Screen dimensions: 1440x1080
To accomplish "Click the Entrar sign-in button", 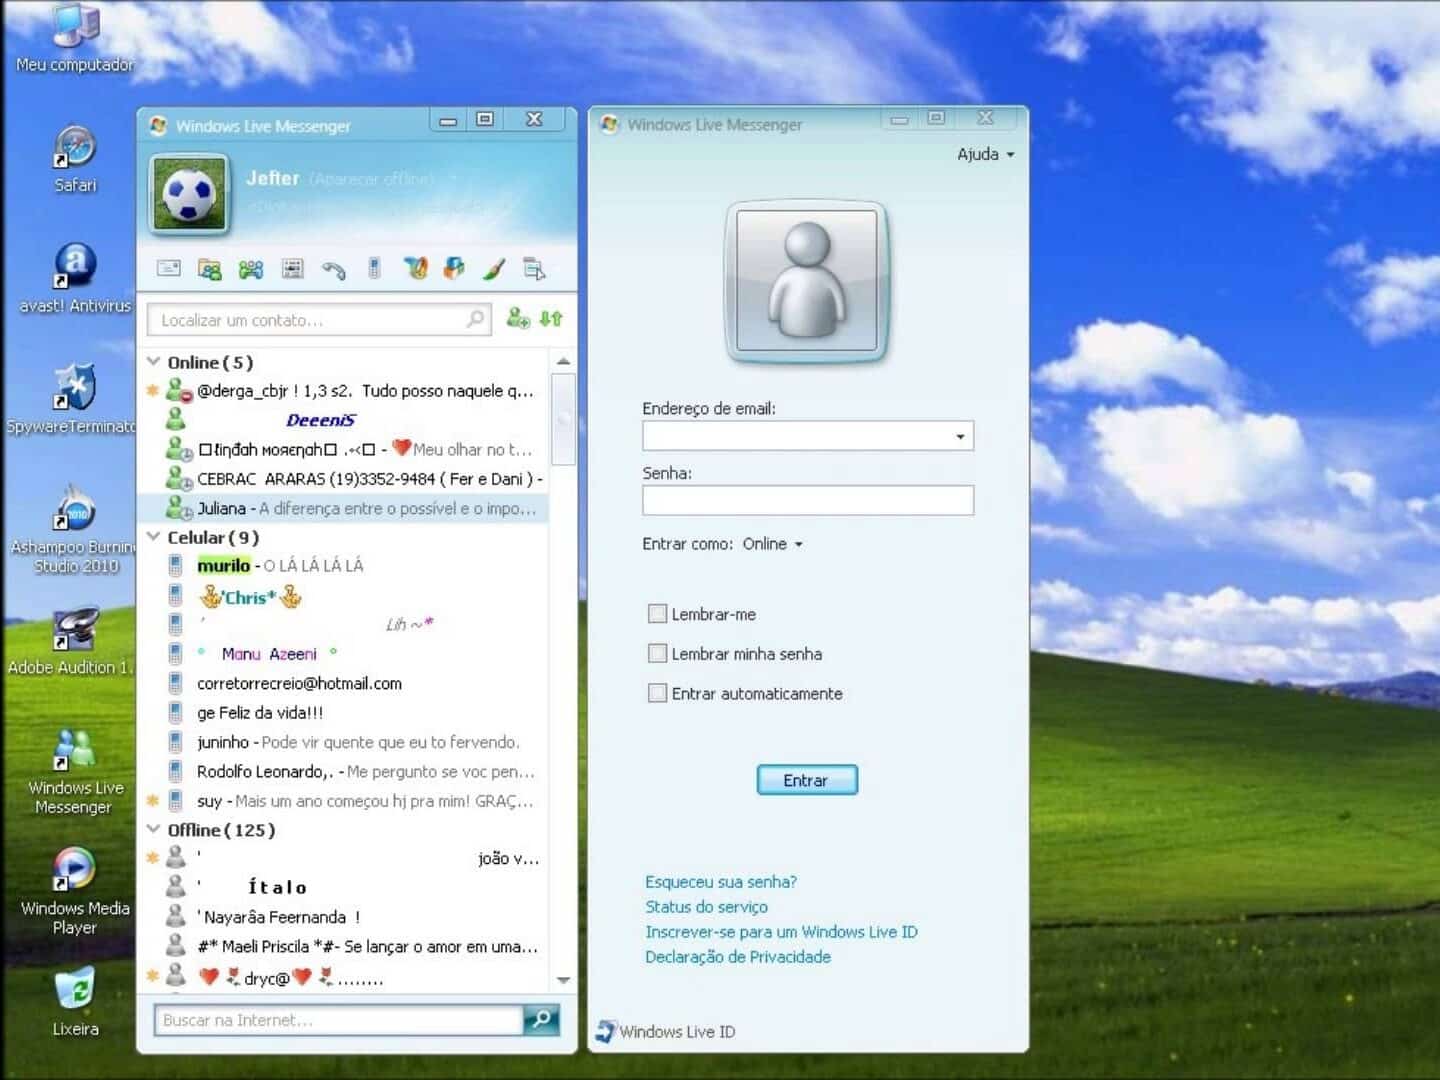I will (x=807, y=780).
